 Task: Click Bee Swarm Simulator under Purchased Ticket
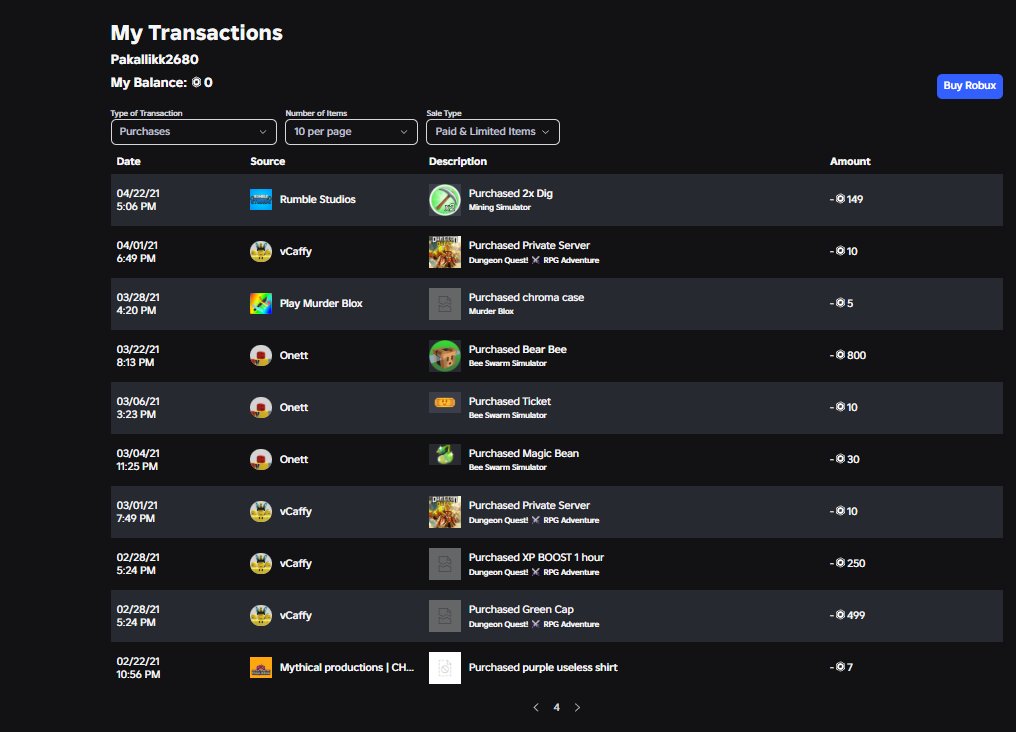click(507, 415)
